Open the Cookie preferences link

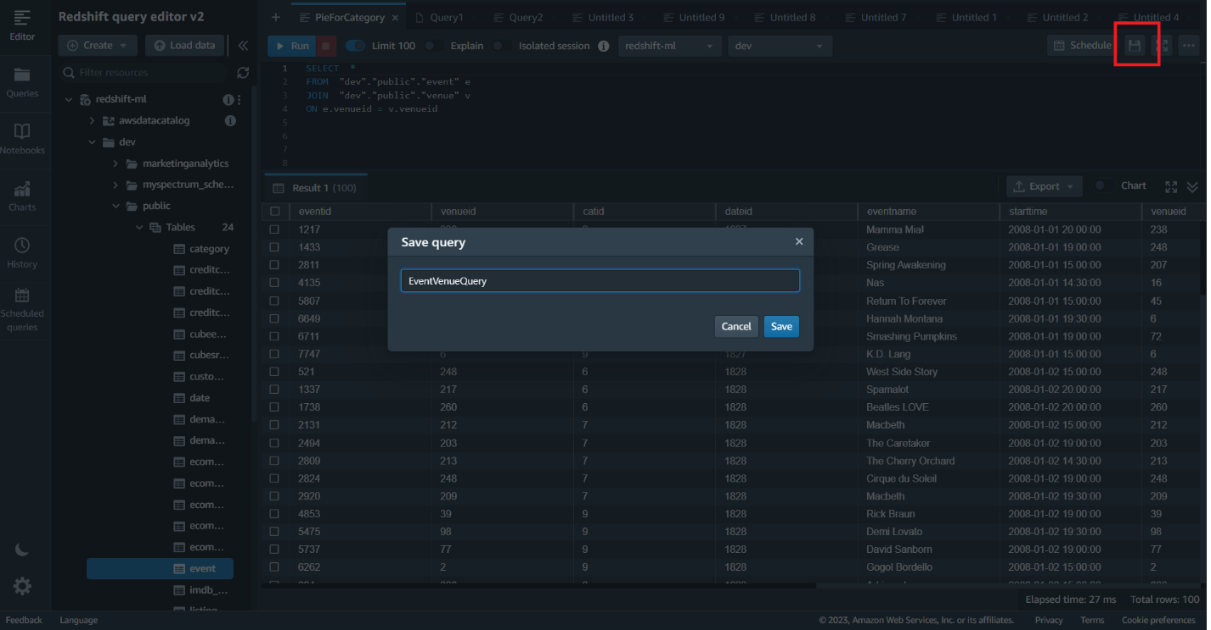coord(1159,620)
